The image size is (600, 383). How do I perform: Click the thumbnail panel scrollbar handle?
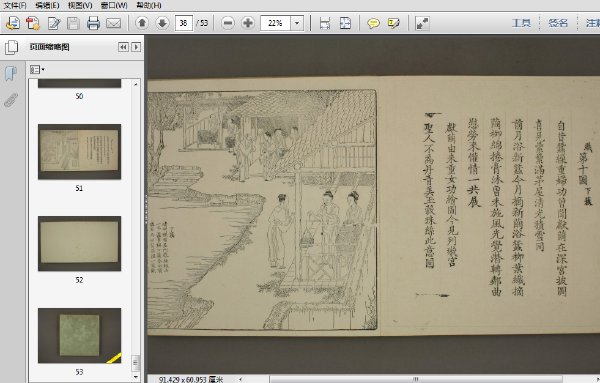coord(136,363)
